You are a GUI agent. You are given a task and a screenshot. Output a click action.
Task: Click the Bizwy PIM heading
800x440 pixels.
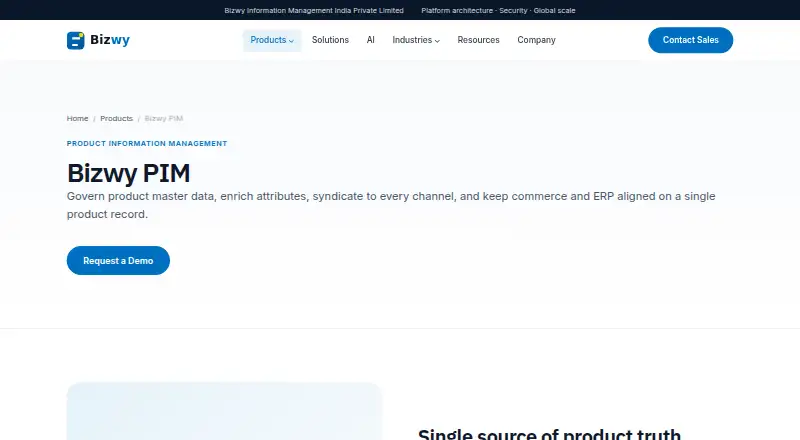click(x=129, y=173)
